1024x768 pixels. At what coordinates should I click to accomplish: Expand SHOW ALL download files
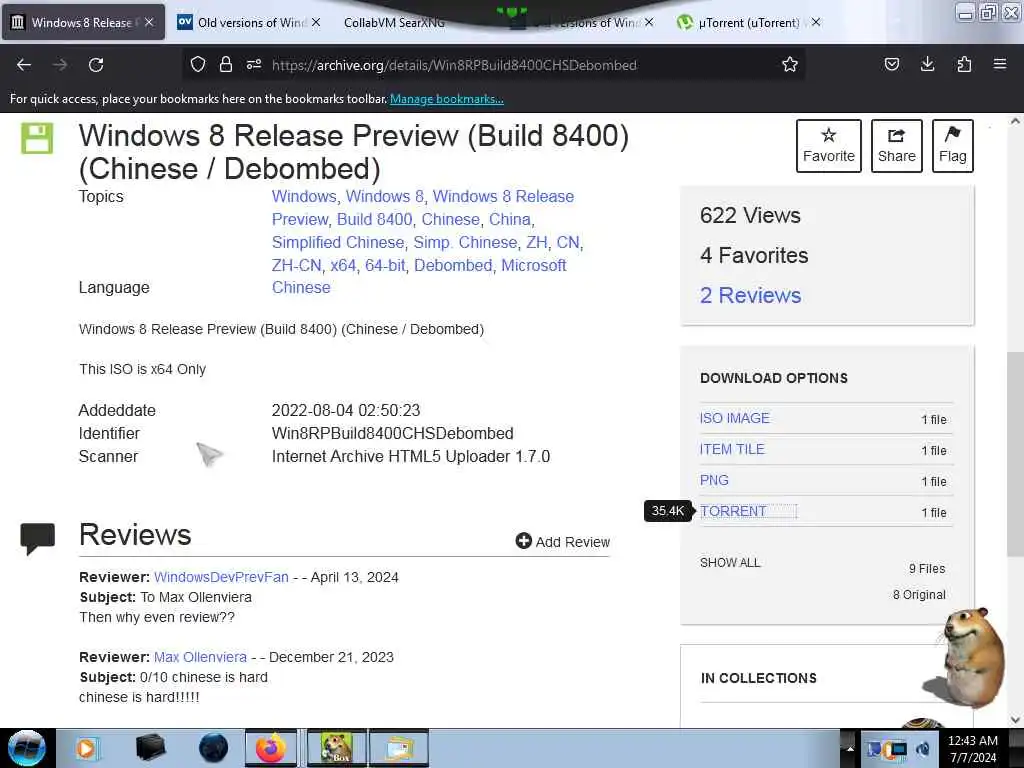tap(730, 562)
